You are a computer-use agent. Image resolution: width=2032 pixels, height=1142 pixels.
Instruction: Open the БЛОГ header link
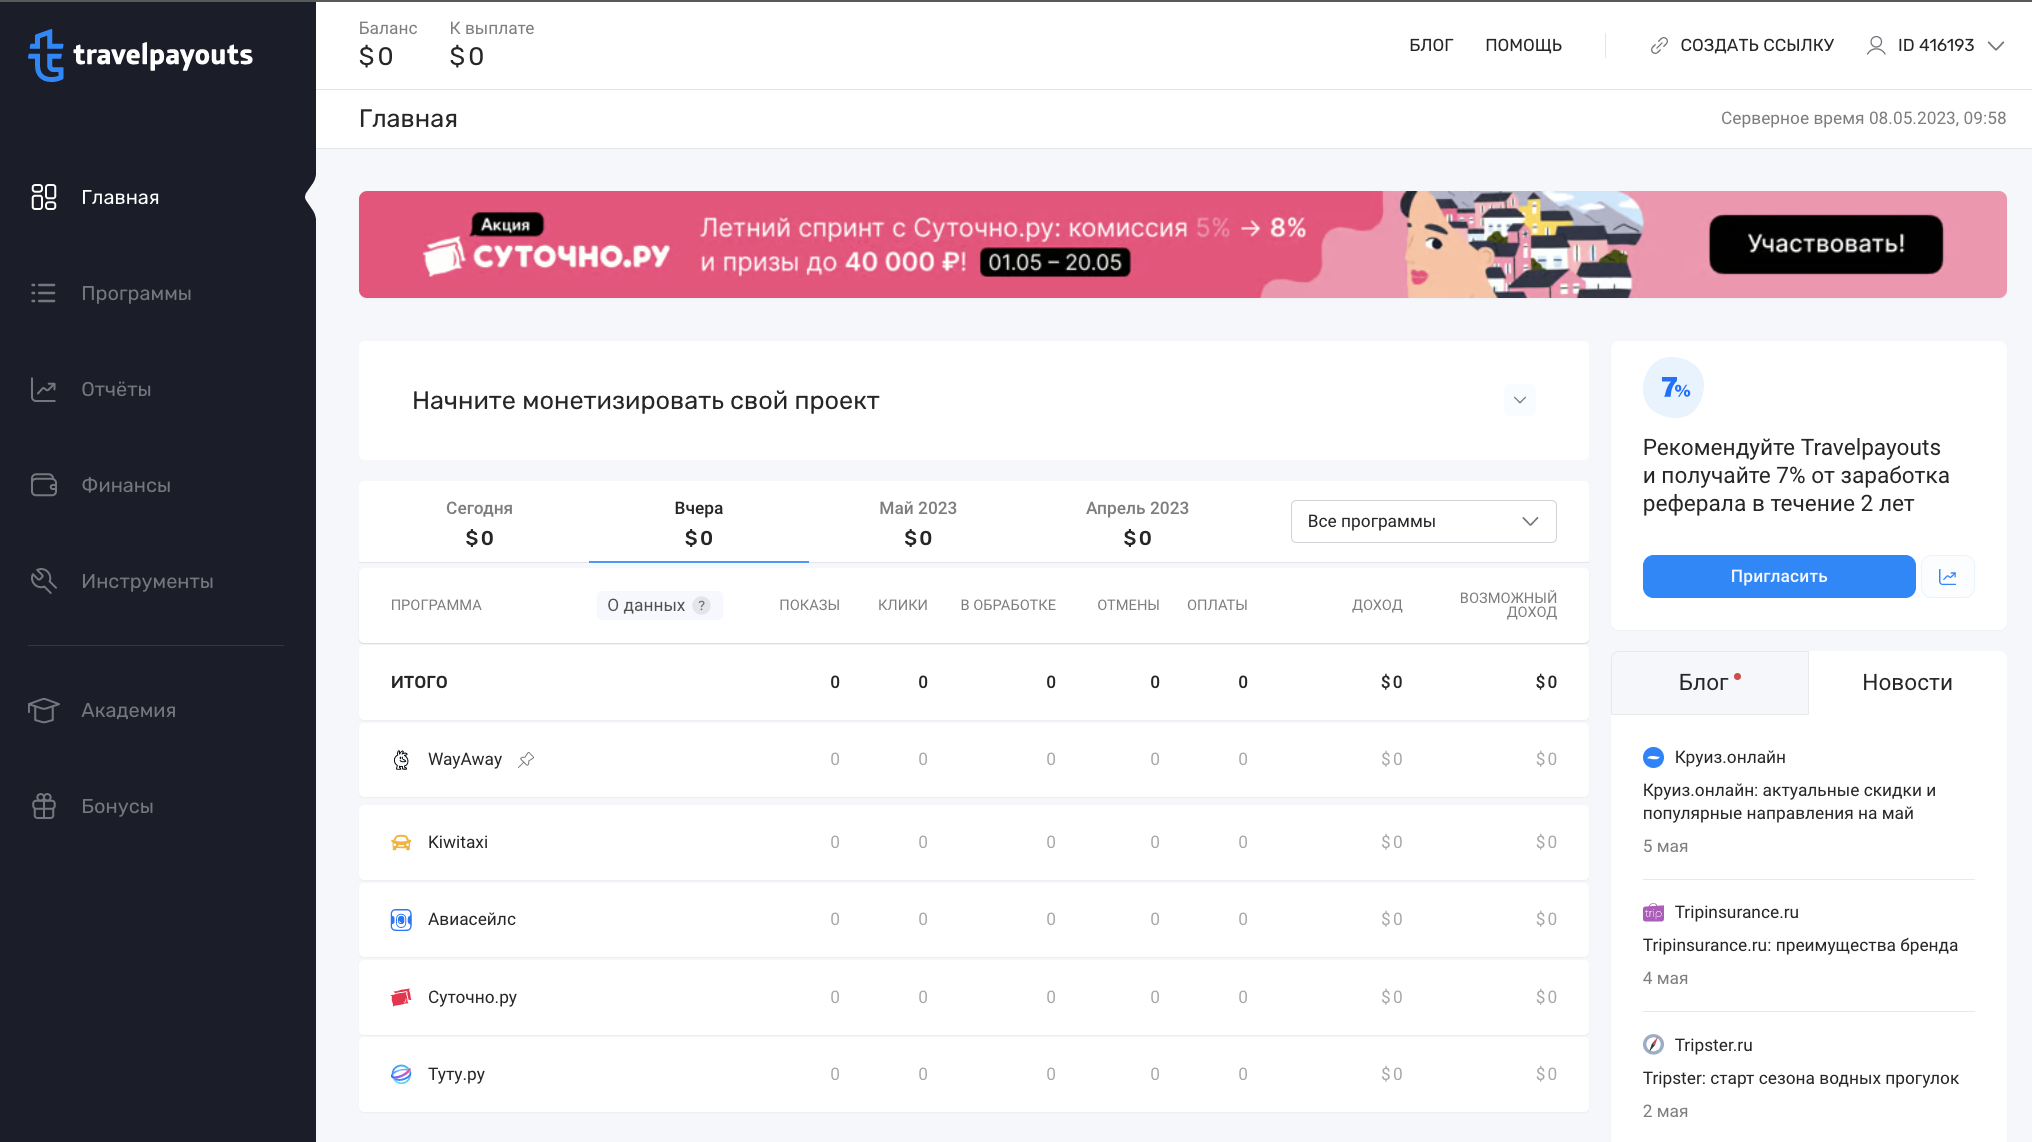(x=1431, y=45)
